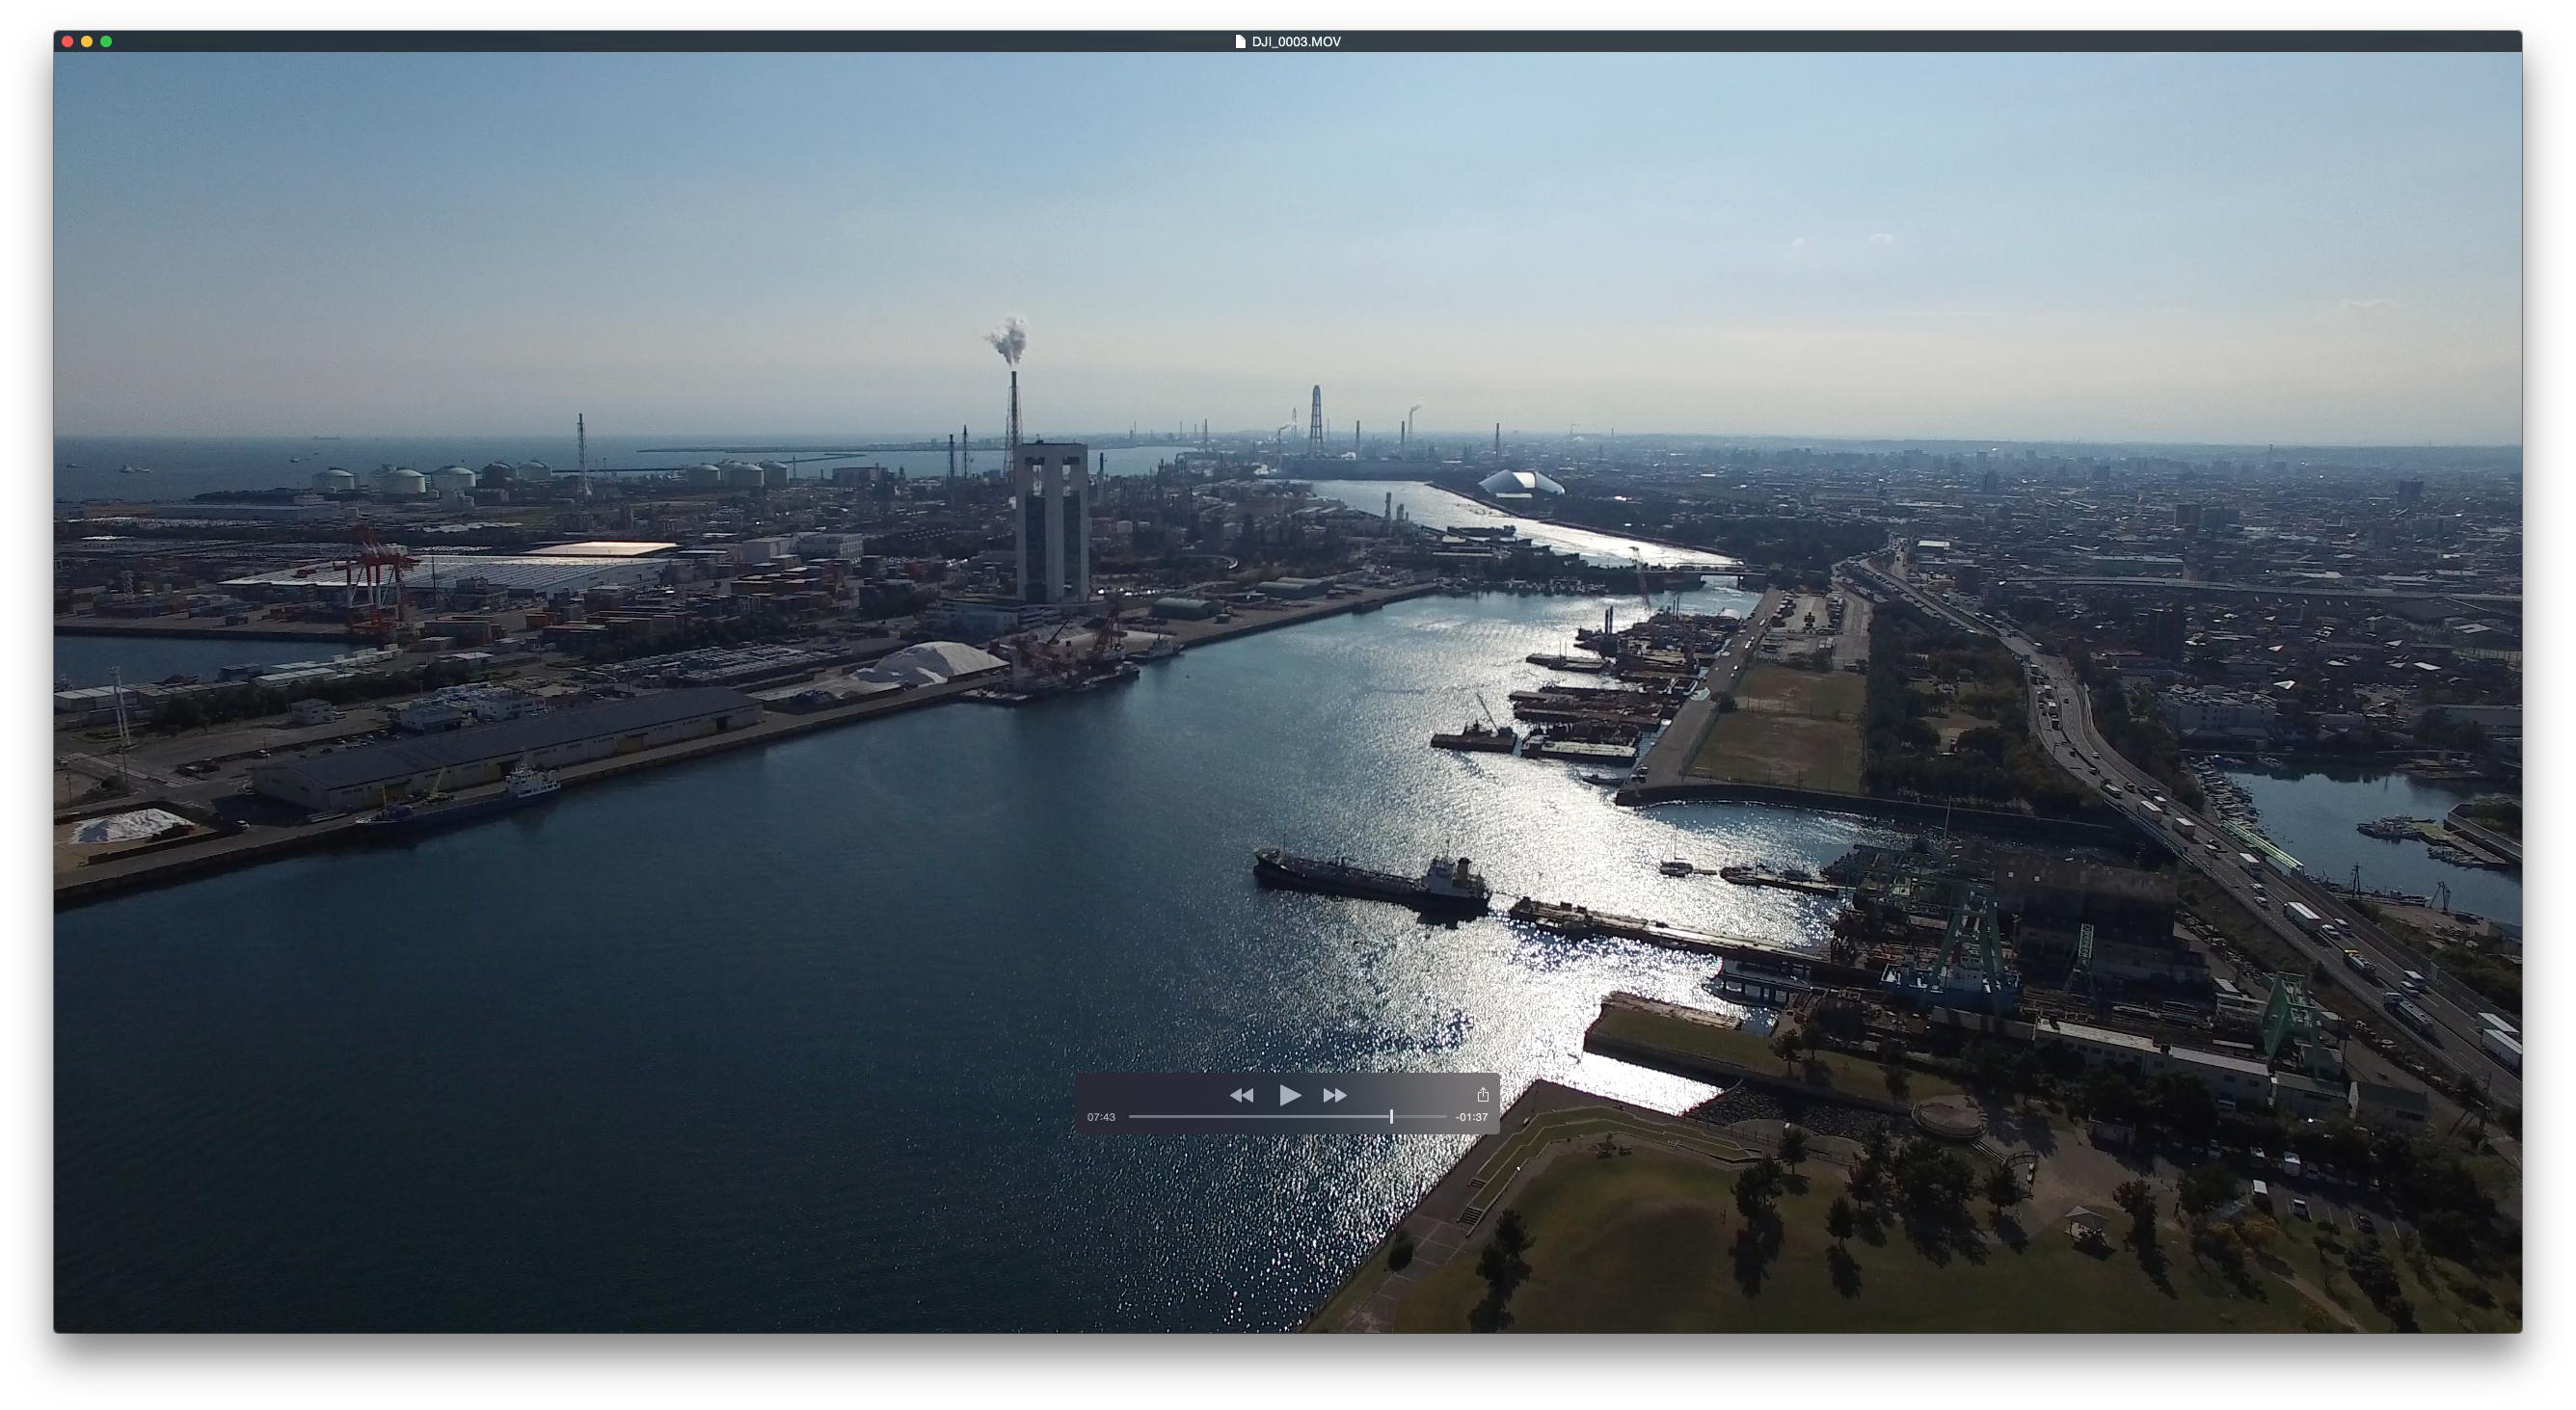Click the elapsed time 07:43
Viewport: 2576px width, 1410px height.
point(1101,1117)
